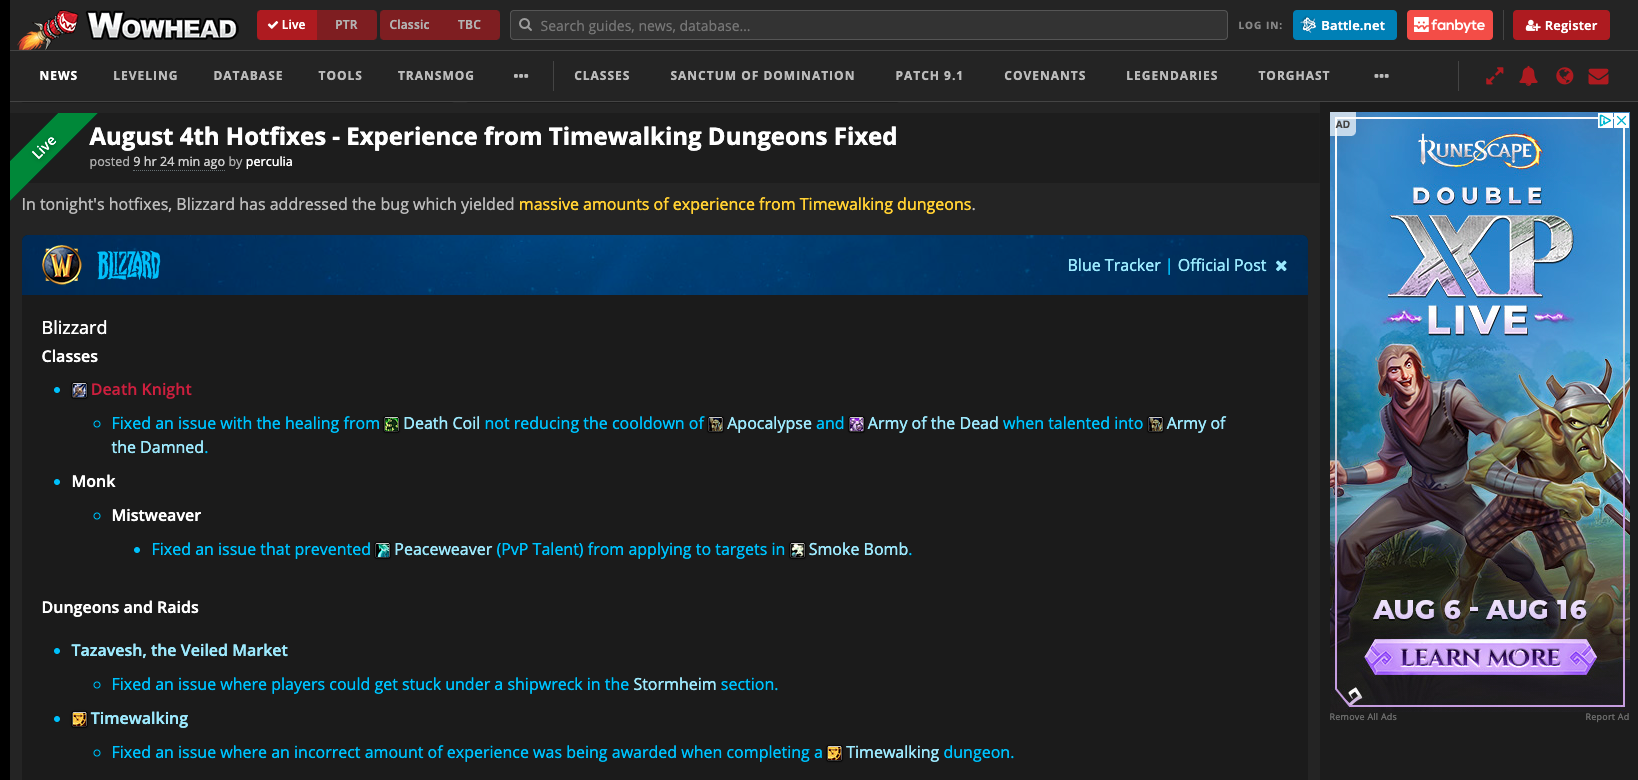Log in with Fanbyte button
This screenshot has width=1638, height=780.
pos(1450,25)
